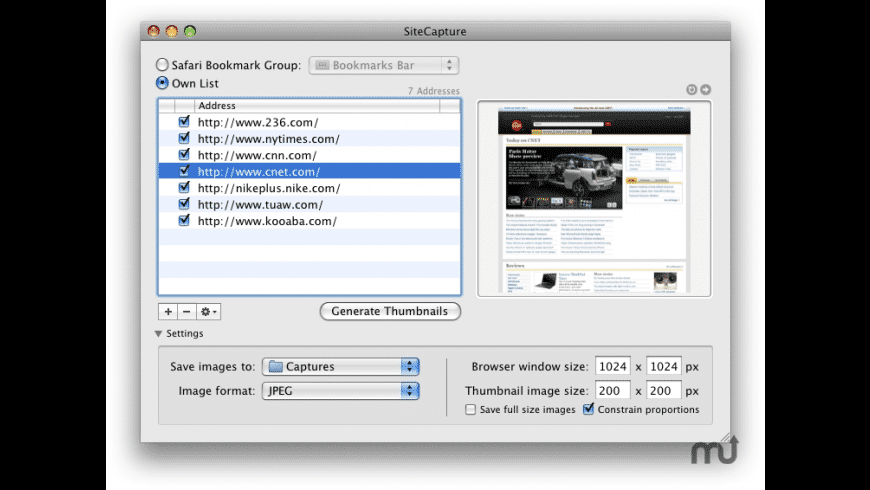
Task: Disable Constrain proportions checkbox
Action: (x=588, y=410)
